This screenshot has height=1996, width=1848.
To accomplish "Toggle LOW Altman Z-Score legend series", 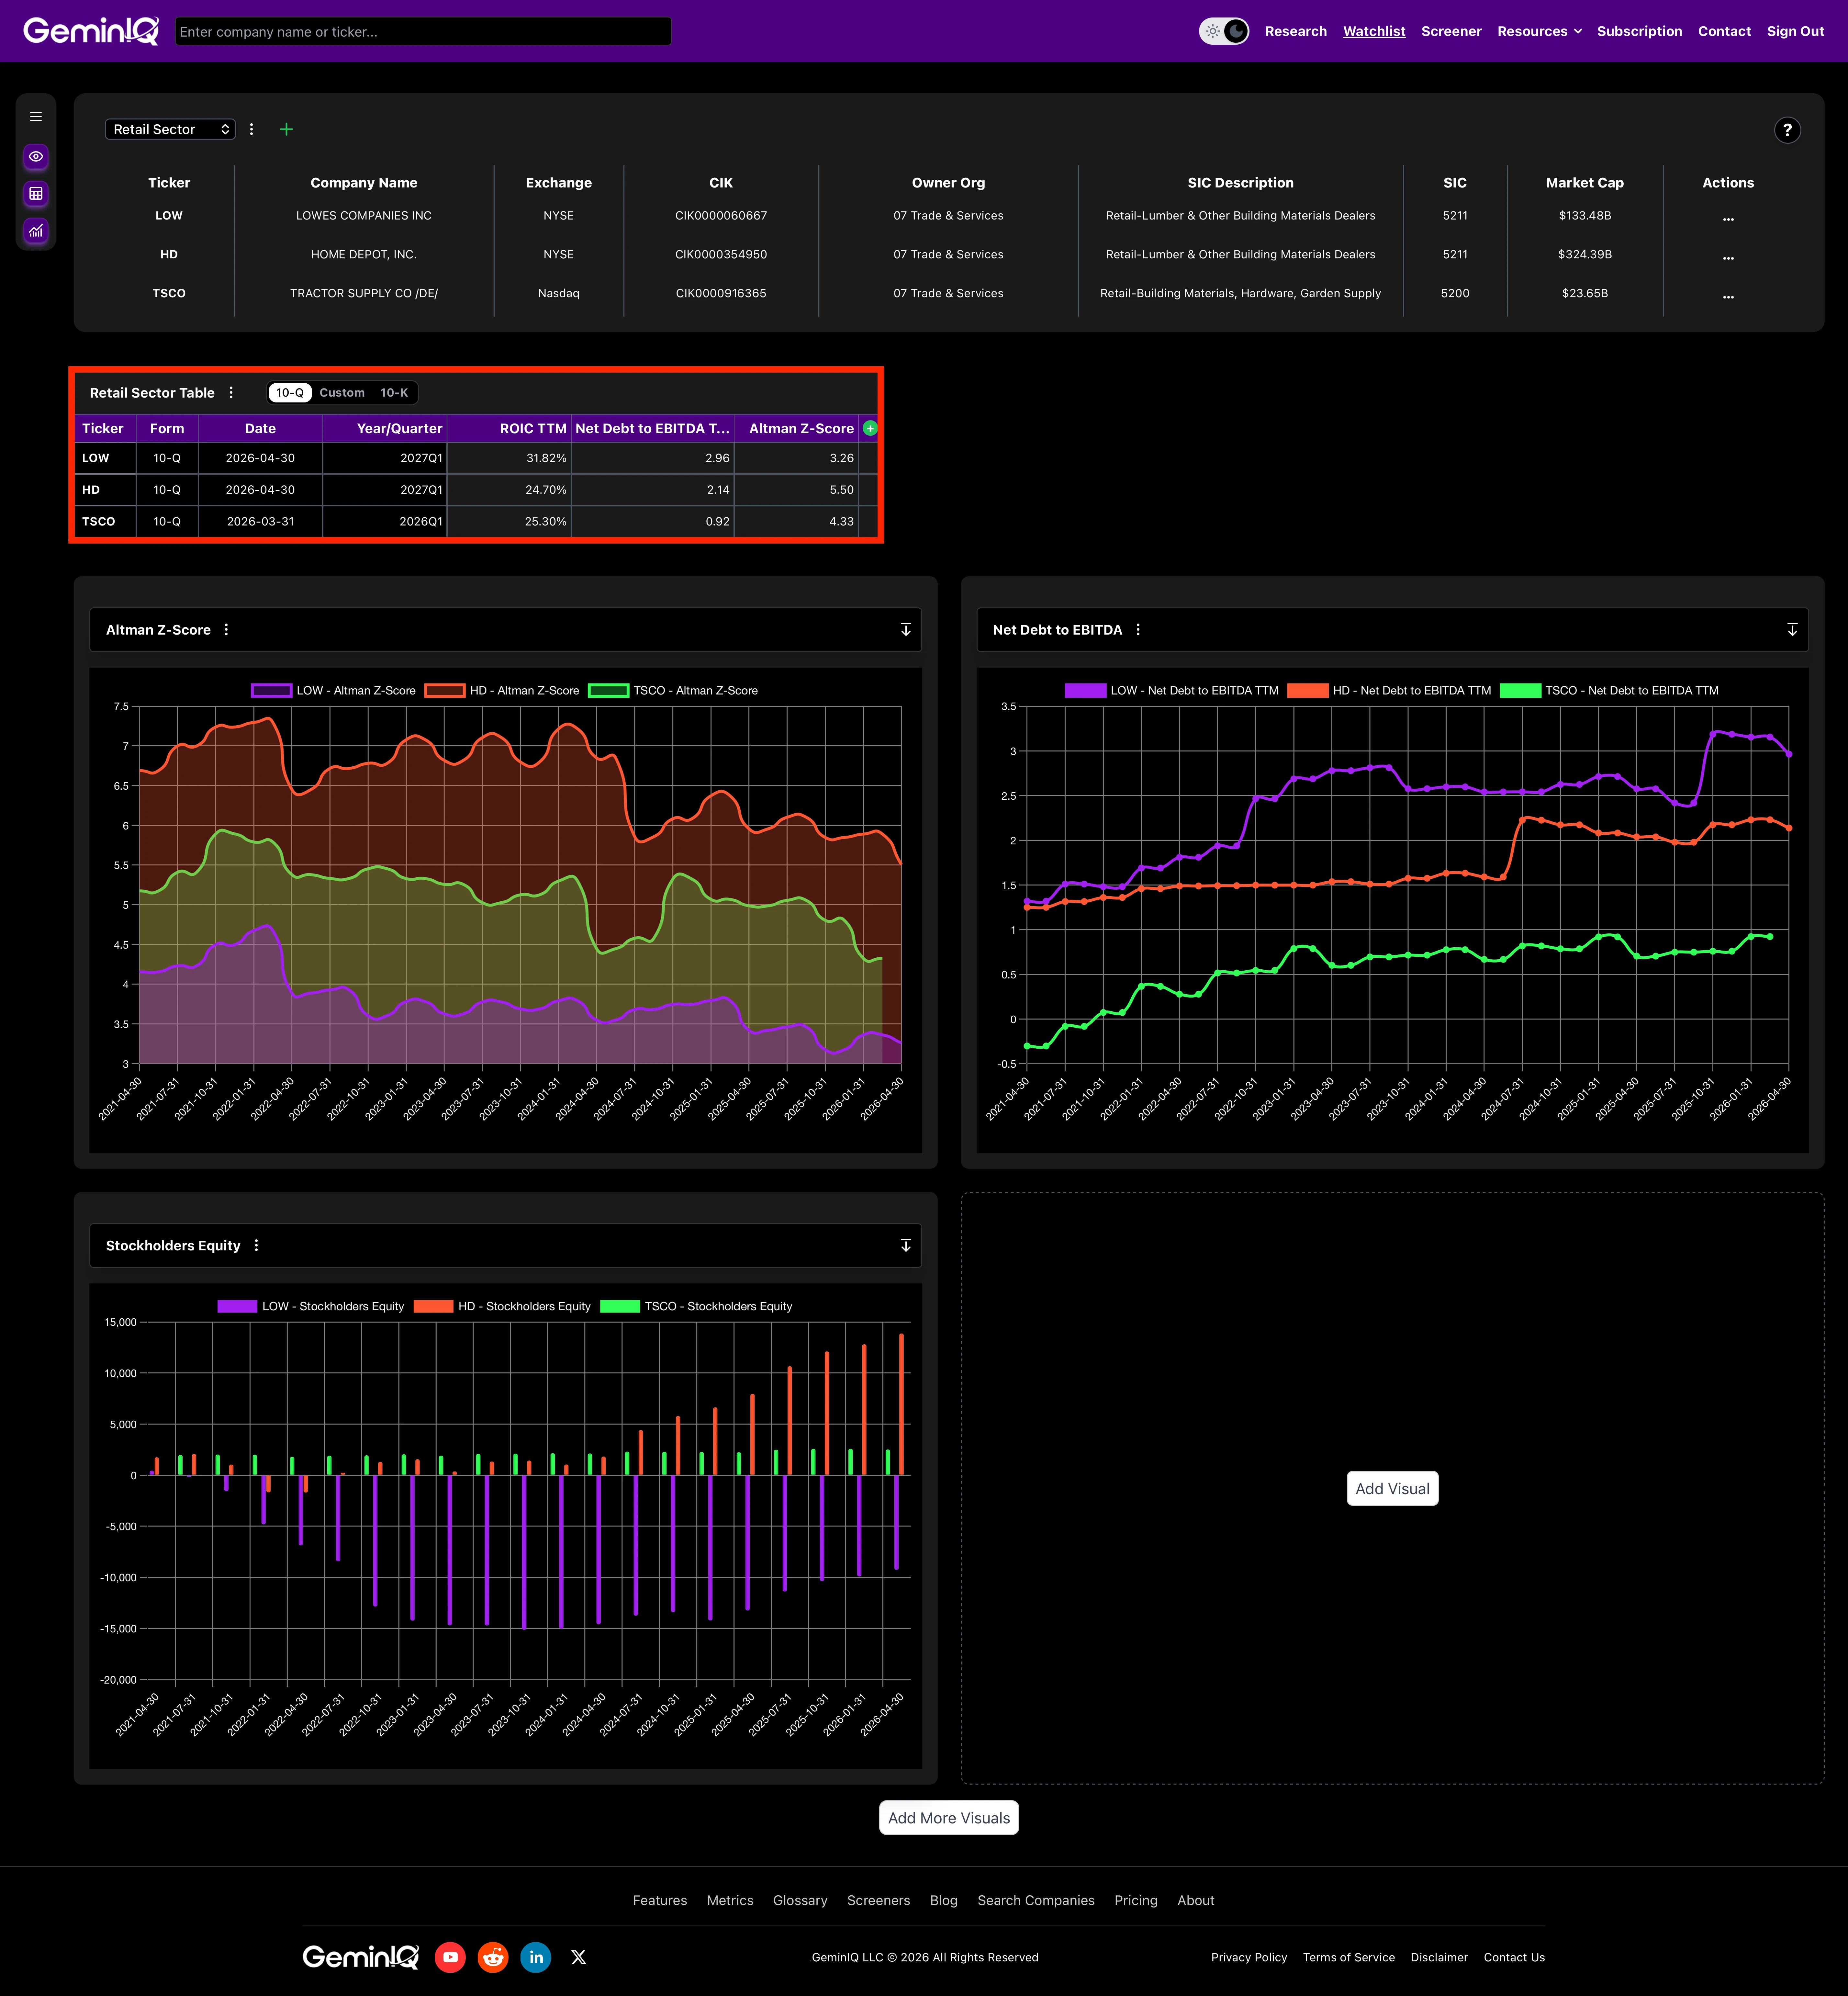I will click(333, 691).
